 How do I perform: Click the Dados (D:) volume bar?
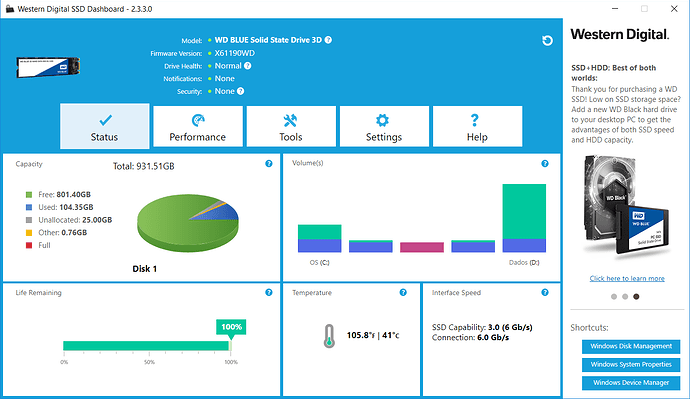524,218
